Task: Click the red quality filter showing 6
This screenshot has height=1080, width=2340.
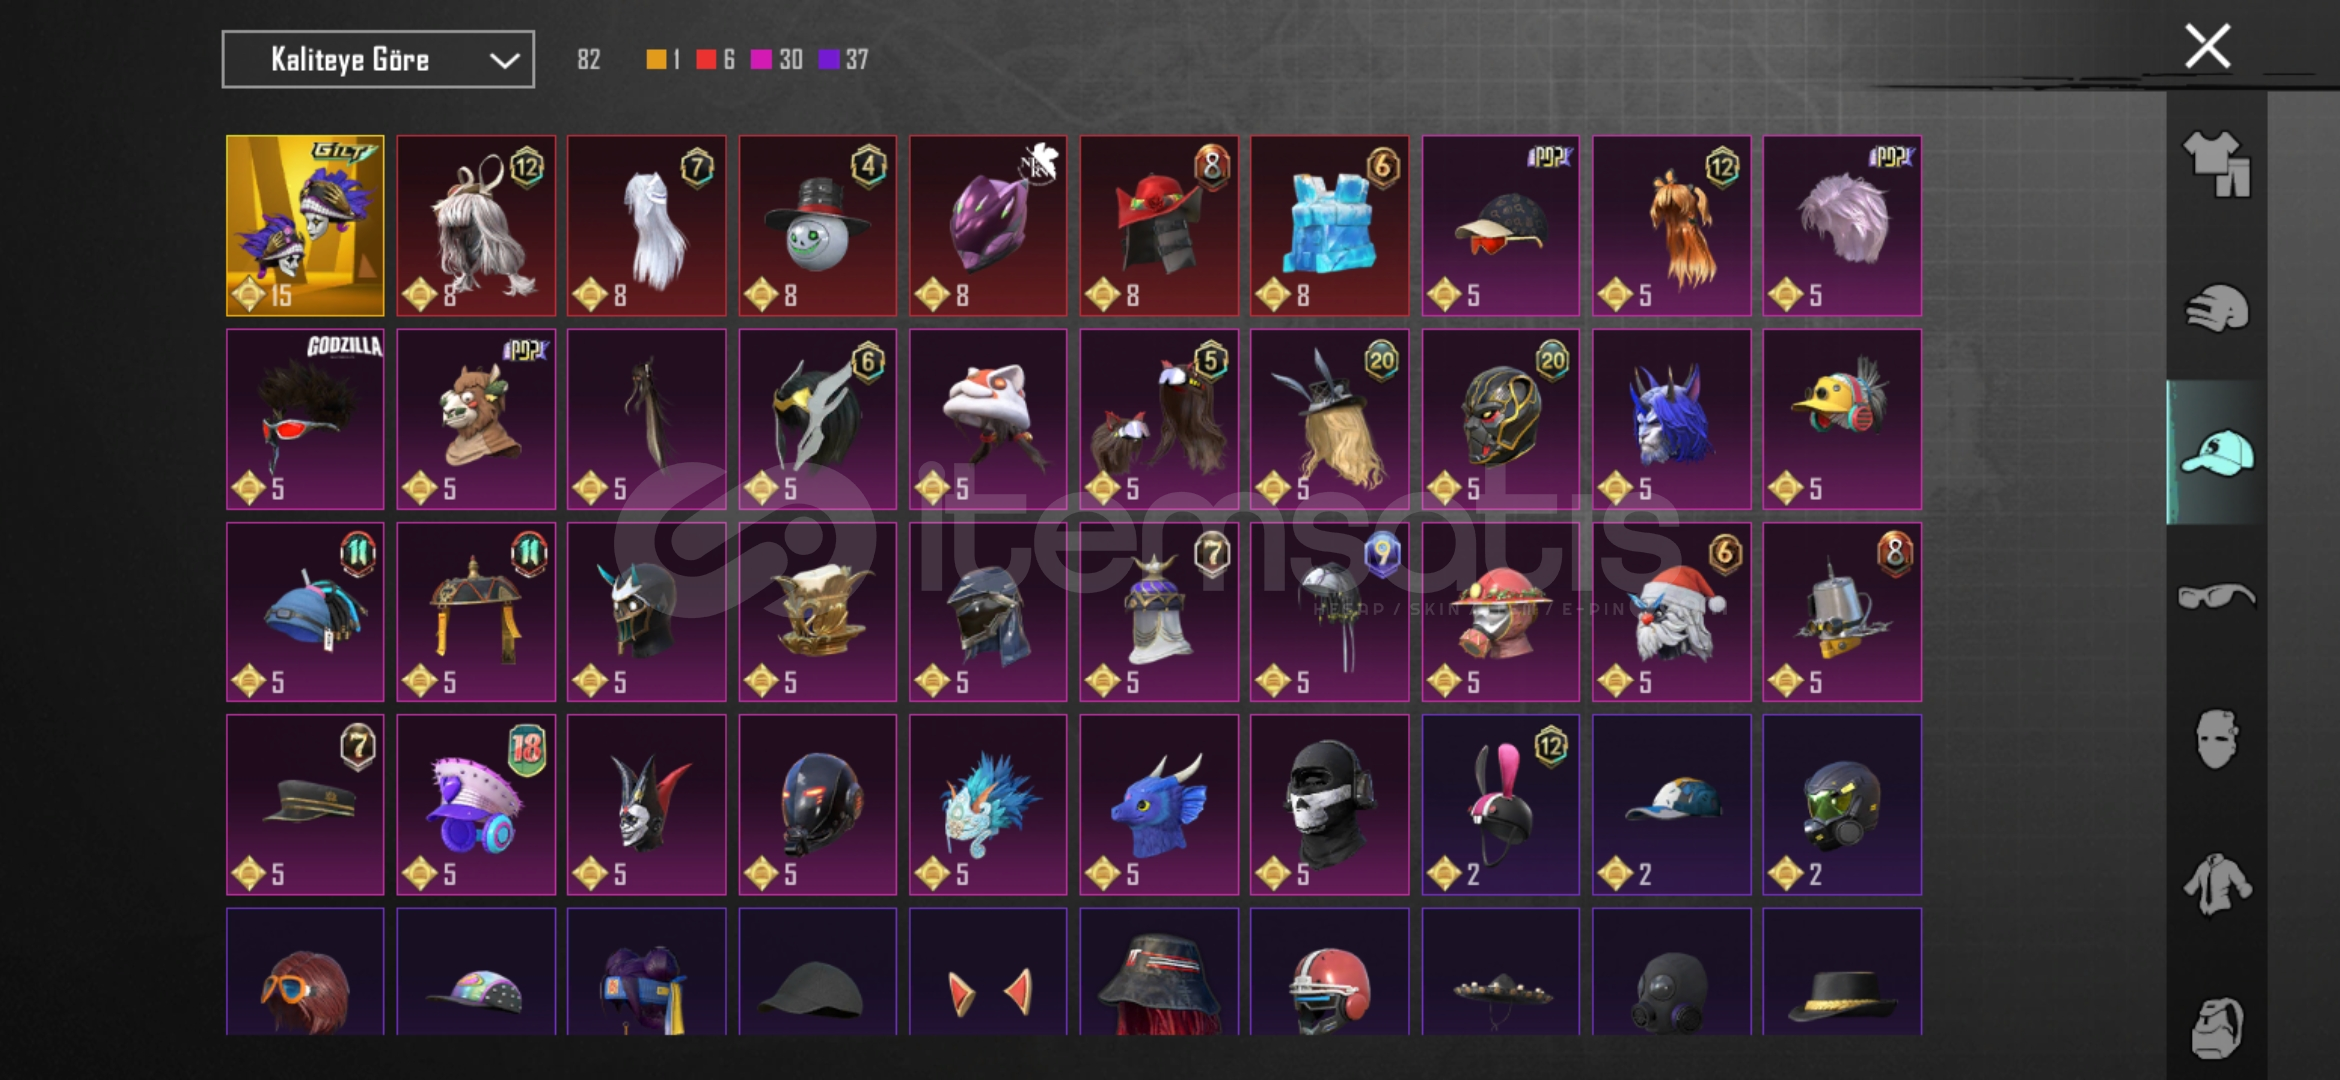Action: (715, 60)
